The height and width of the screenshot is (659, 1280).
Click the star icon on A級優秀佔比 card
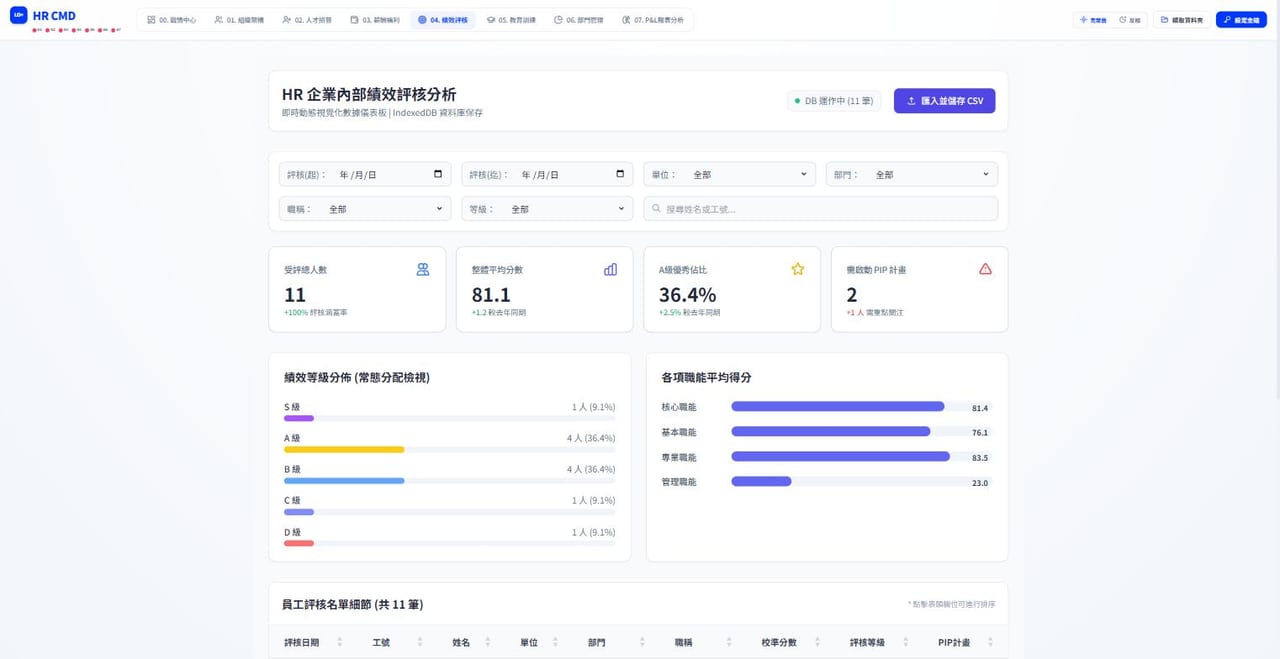click(798, 269)
